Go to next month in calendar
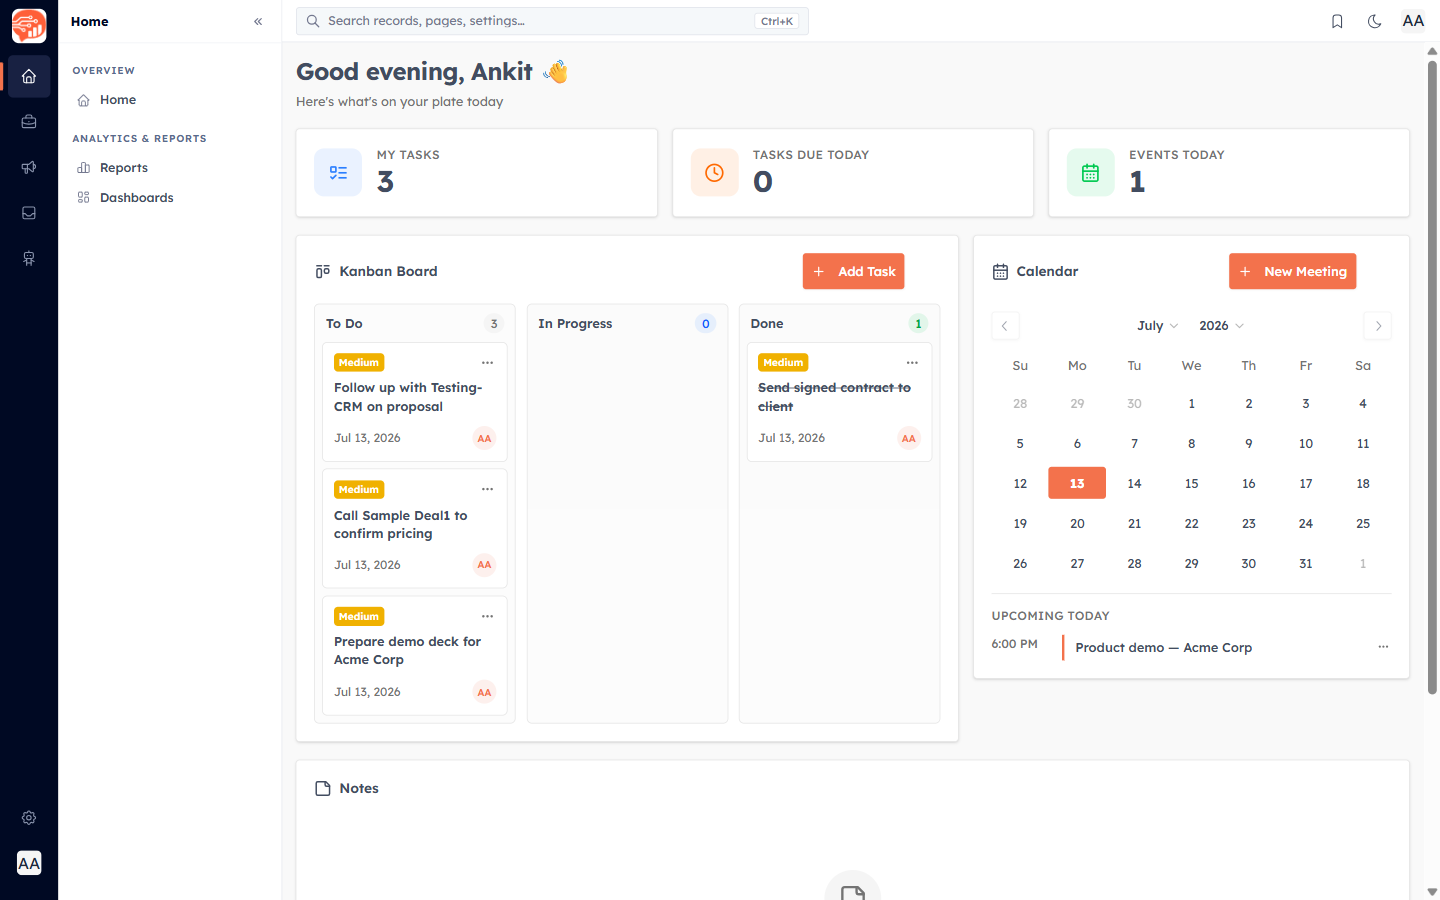 (1378, 326)
